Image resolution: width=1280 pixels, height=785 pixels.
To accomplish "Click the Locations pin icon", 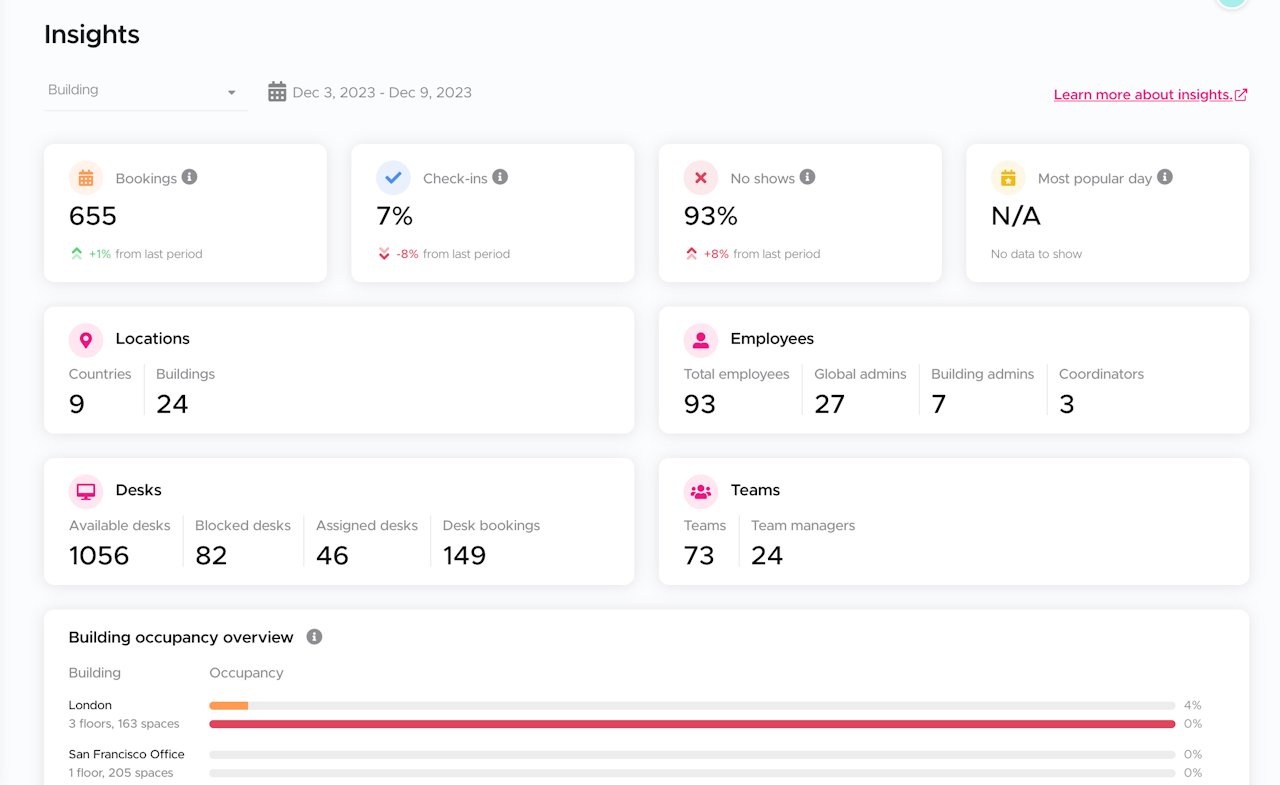I will coord(86,340).
